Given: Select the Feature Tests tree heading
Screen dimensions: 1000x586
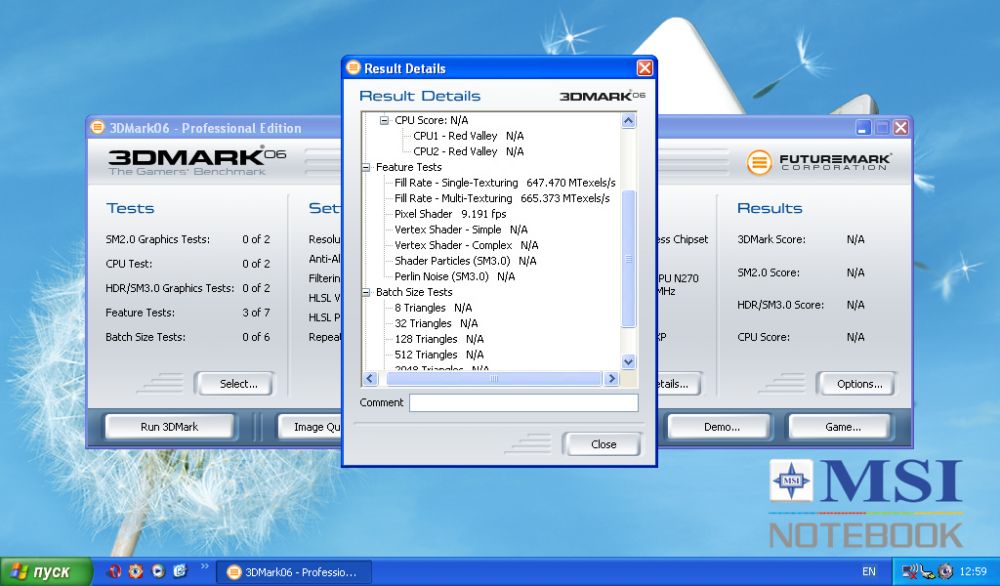Looking at the screenshot, I should click(x=409, y=167).
